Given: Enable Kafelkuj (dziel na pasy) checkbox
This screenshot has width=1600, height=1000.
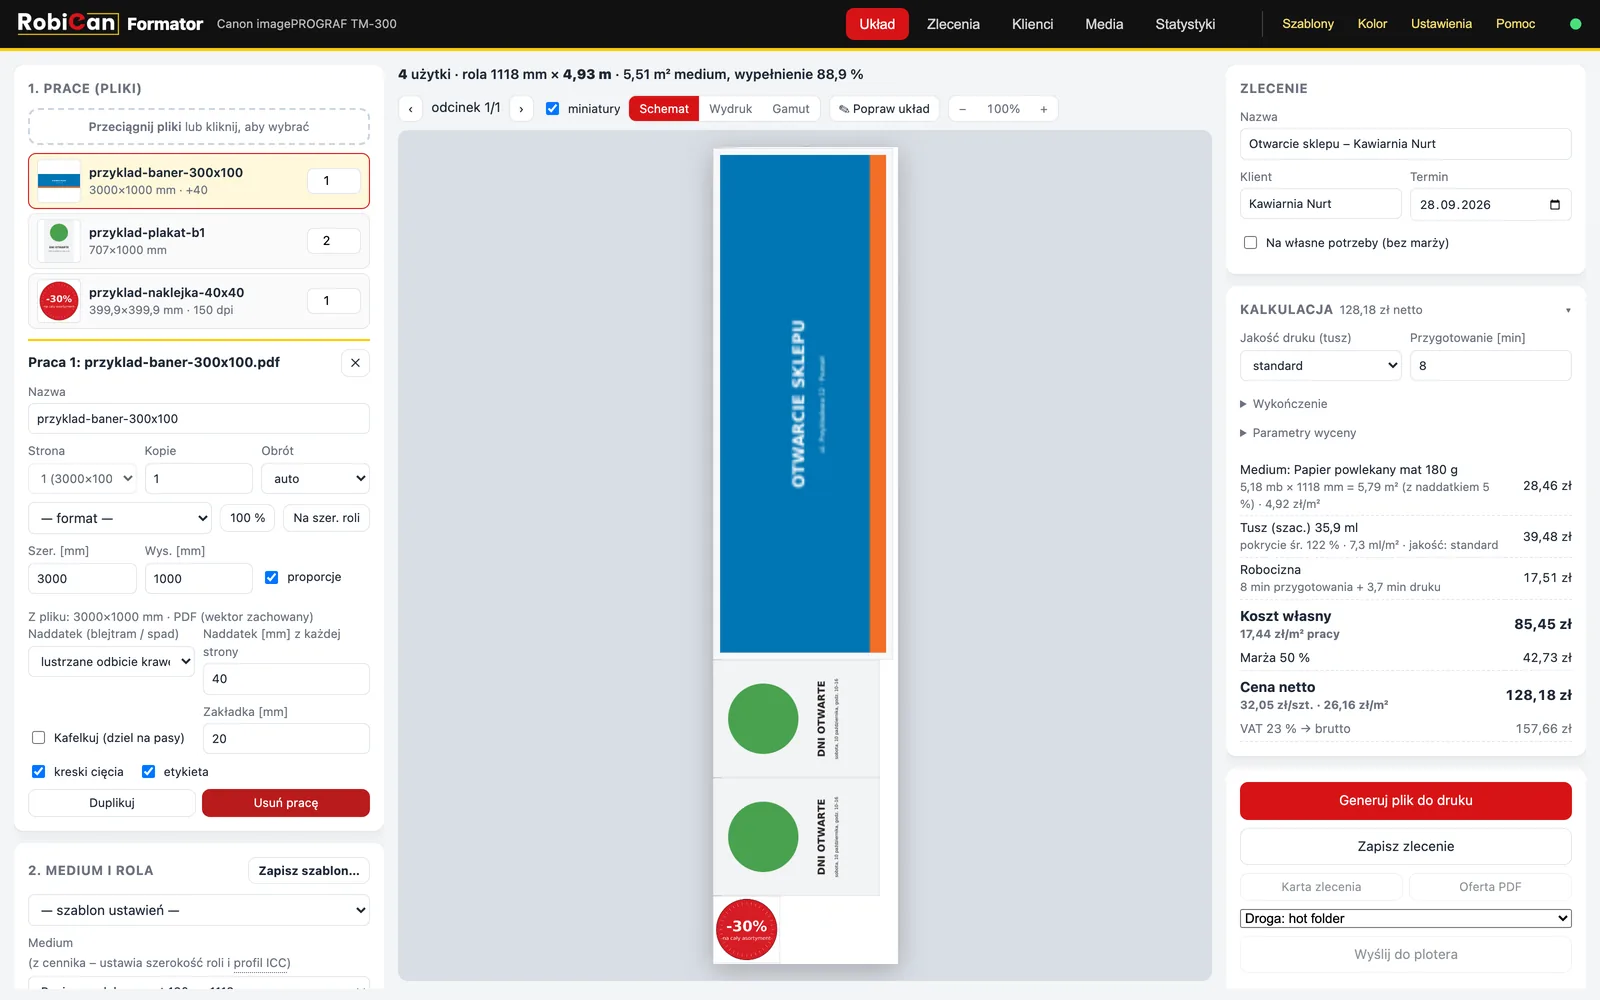Looking at the screenshot, I should pyautogui.click(x=39, y=738).
